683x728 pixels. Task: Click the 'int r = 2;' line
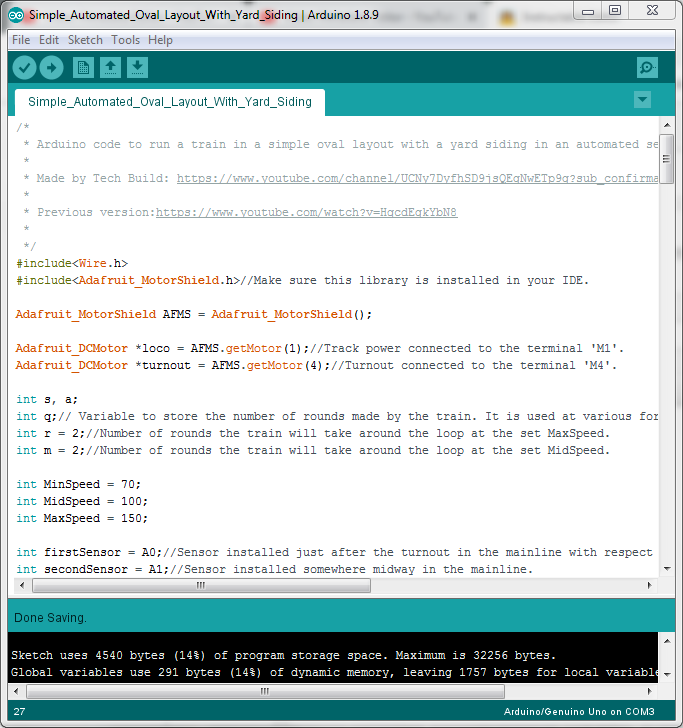point(312,433)
